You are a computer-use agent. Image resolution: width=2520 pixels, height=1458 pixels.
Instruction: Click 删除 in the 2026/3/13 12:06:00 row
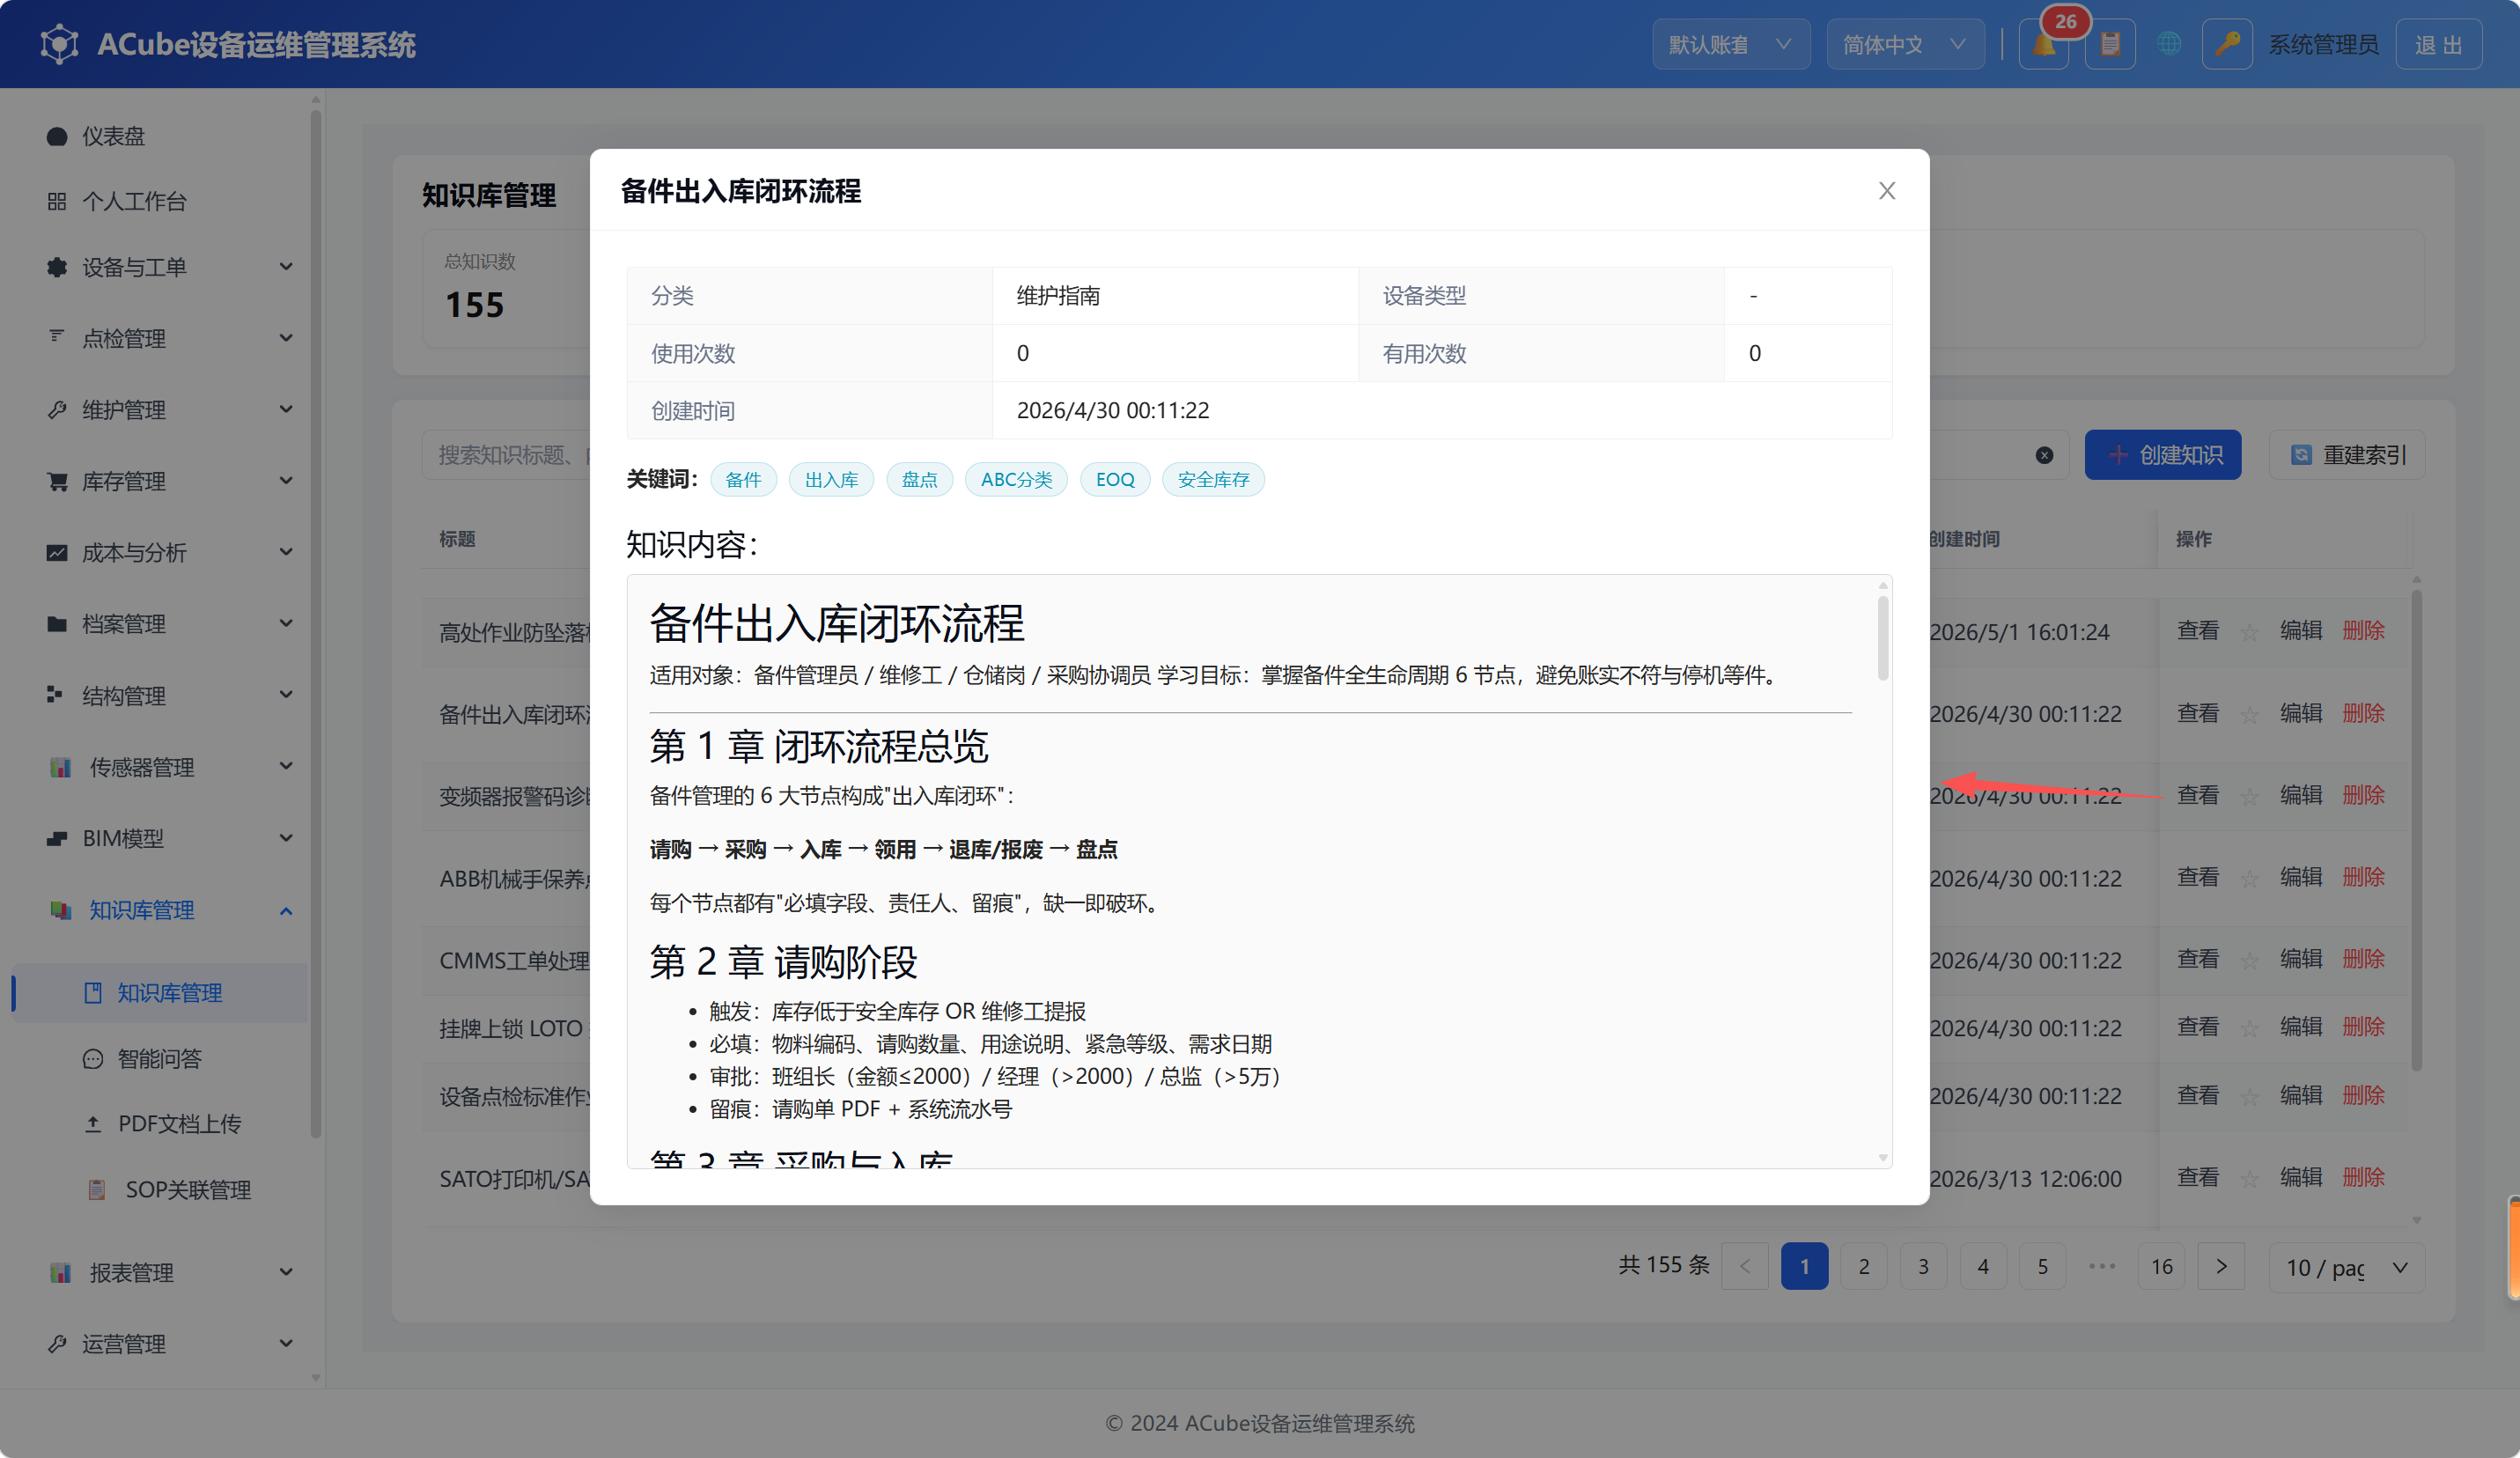[x=2363, y=1178]
